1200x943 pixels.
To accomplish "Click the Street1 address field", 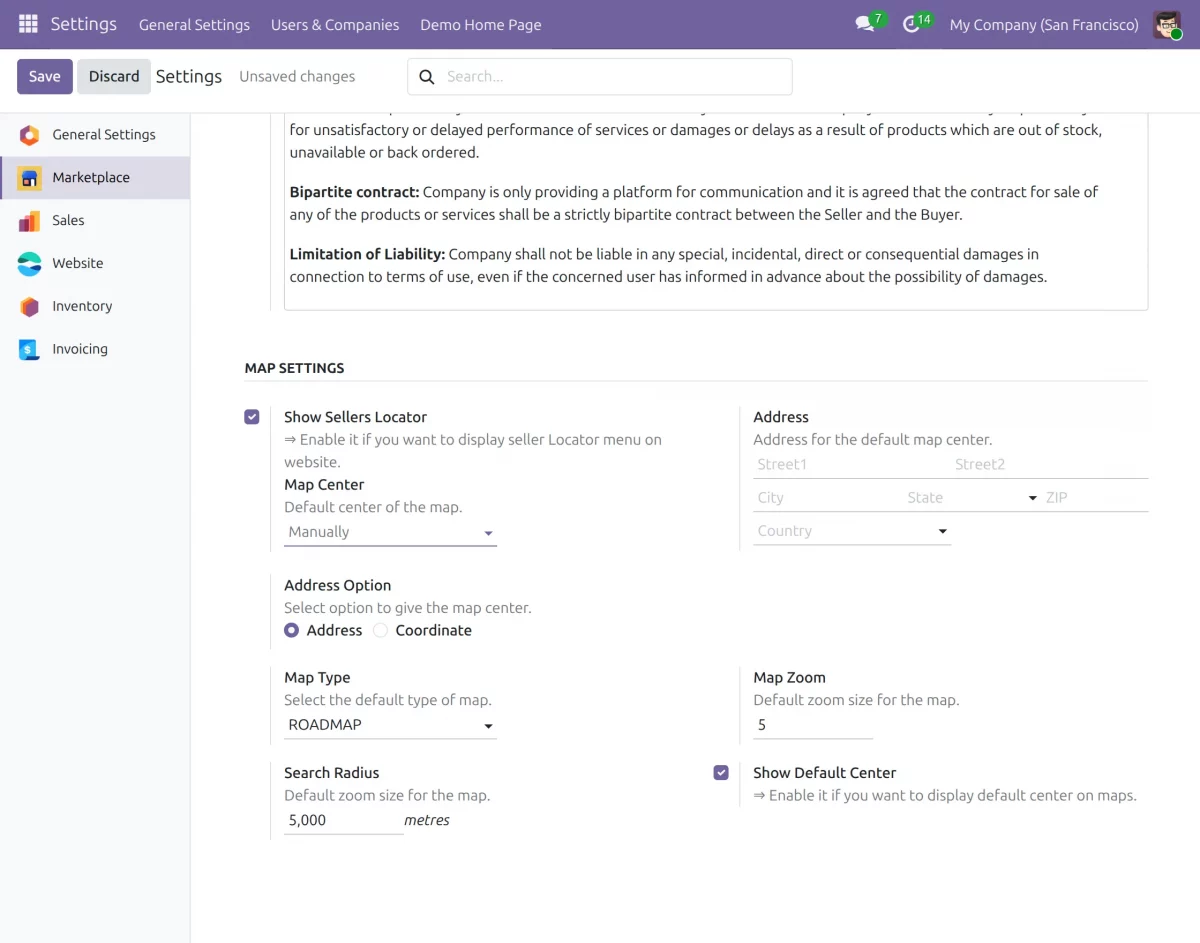I will coord(852,465).
